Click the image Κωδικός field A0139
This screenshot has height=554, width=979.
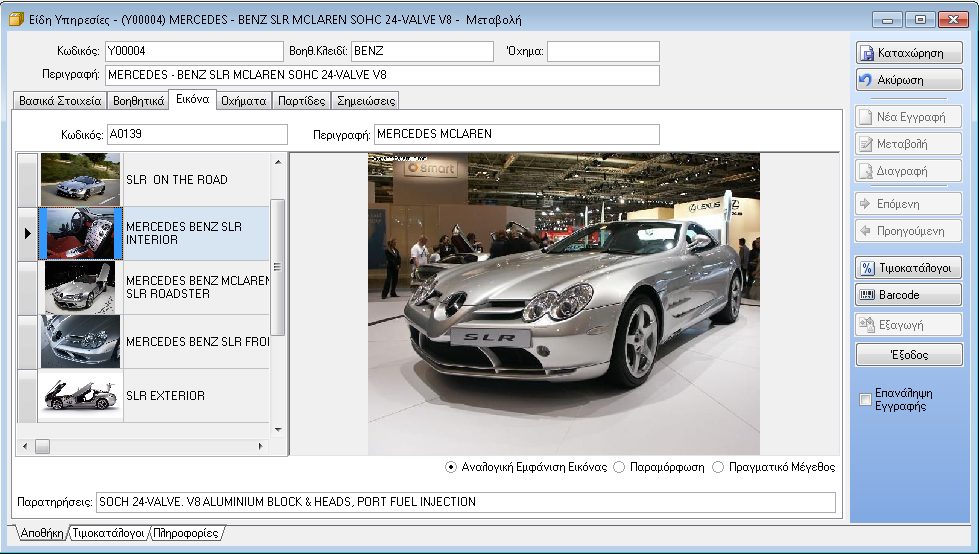[x=197, y=134]
